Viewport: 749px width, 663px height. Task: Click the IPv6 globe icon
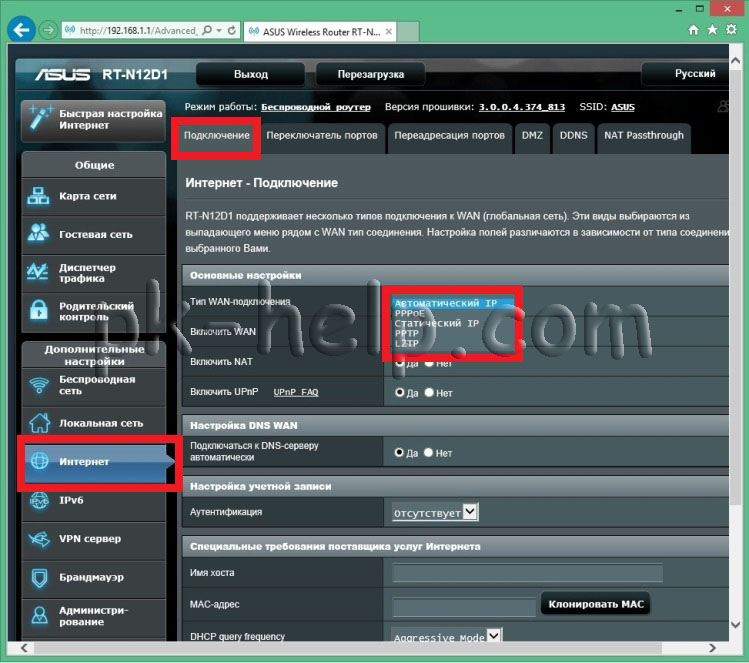pos(39,500)
